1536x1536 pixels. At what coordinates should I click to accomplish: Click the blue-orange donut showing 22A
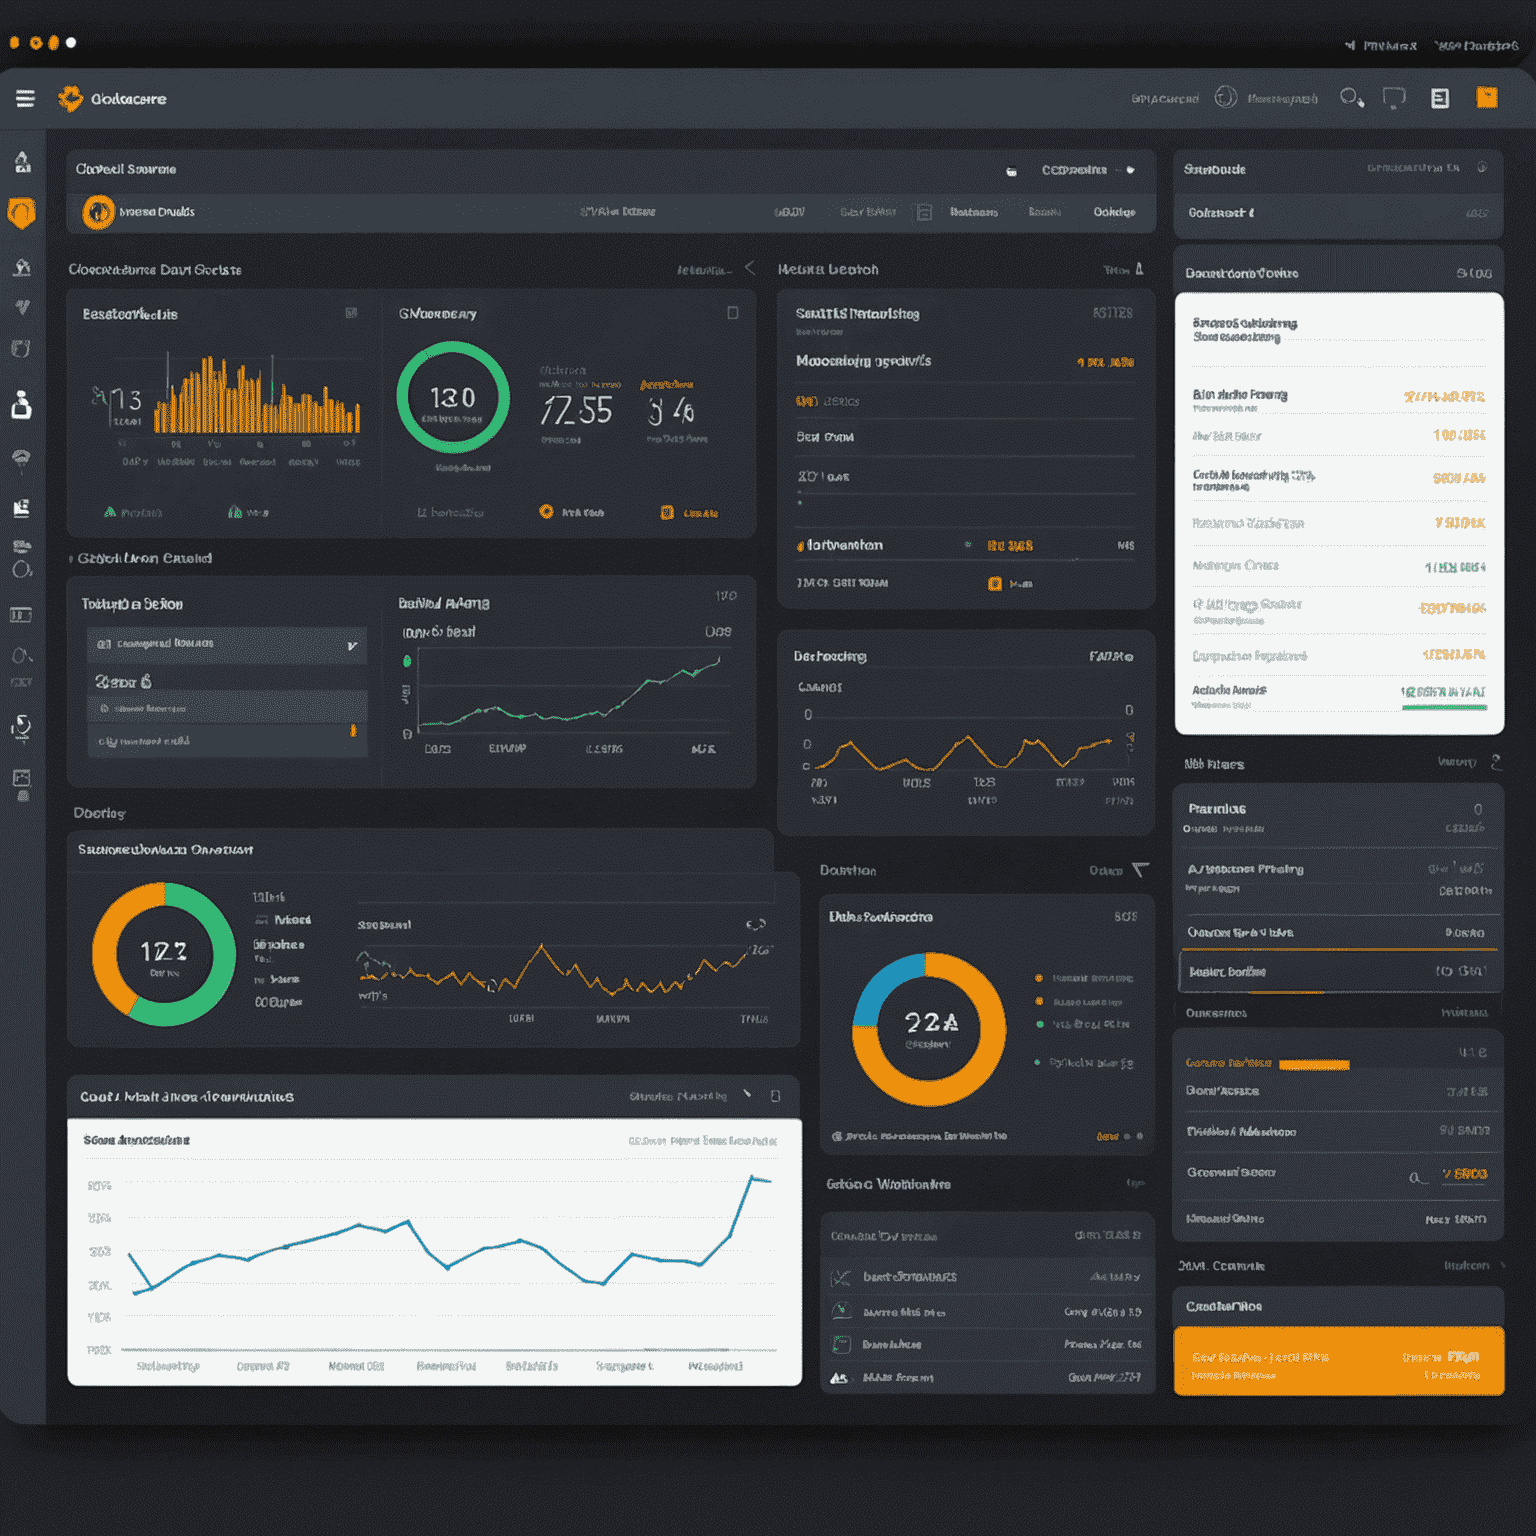pyautogui.click(x=929, y=1029)
